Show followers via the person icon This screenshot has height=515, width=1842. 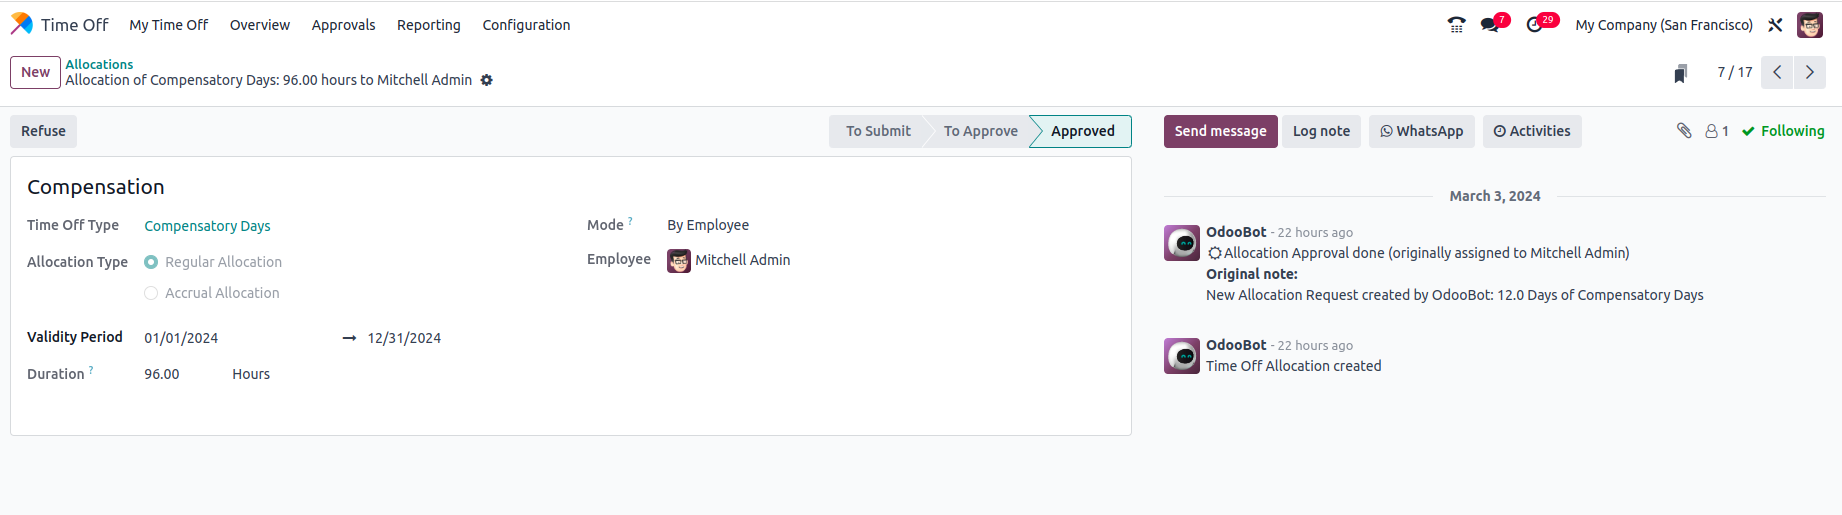tap(1716, 131)
